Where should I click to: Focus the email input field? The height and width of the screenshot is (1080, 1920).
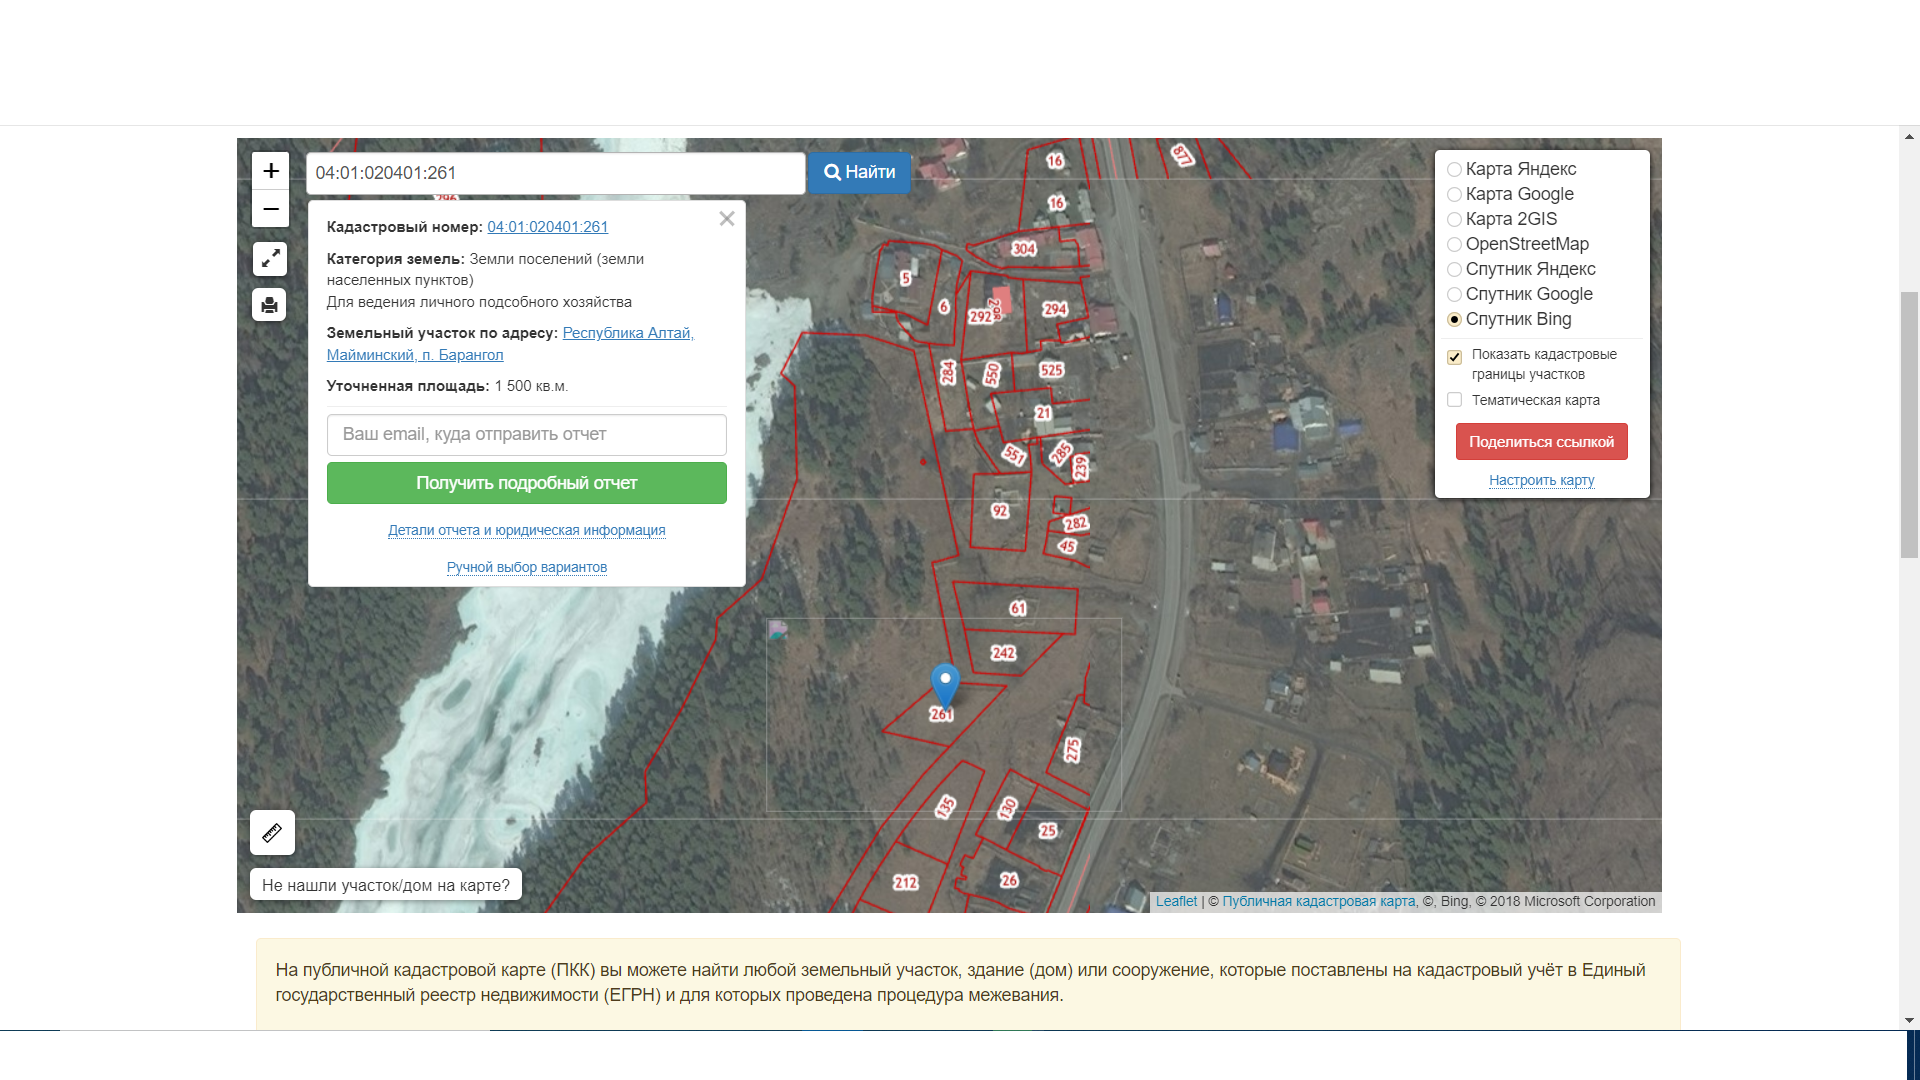click(x=526, y=435)
